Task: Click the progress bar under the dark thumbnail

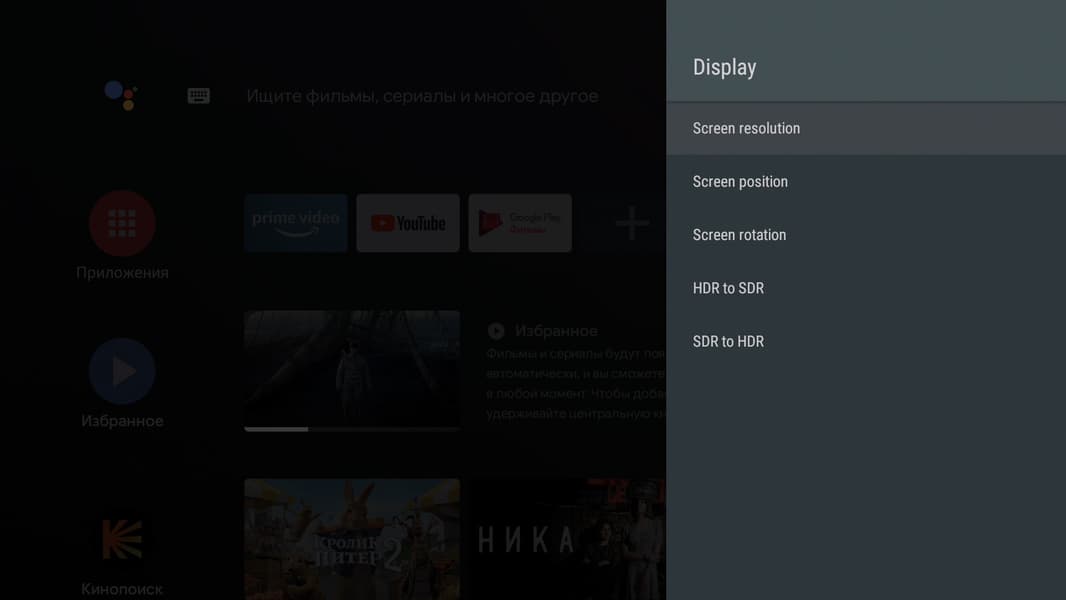Action: tap(352, 429)
